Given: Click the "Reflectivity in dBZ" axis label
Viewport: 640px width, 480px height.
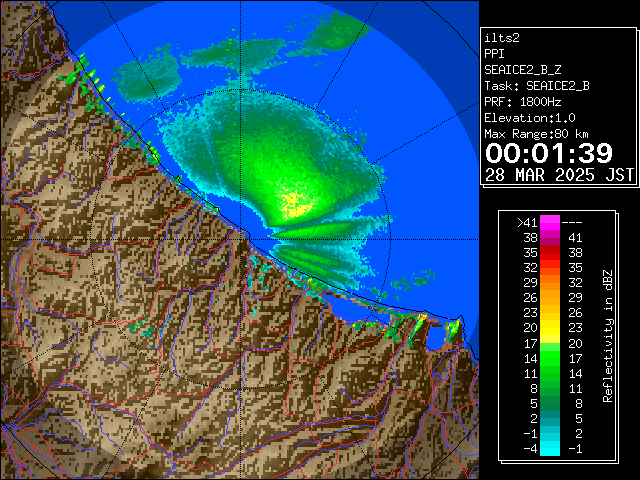Looking at the screenshot, I should 608,336.
